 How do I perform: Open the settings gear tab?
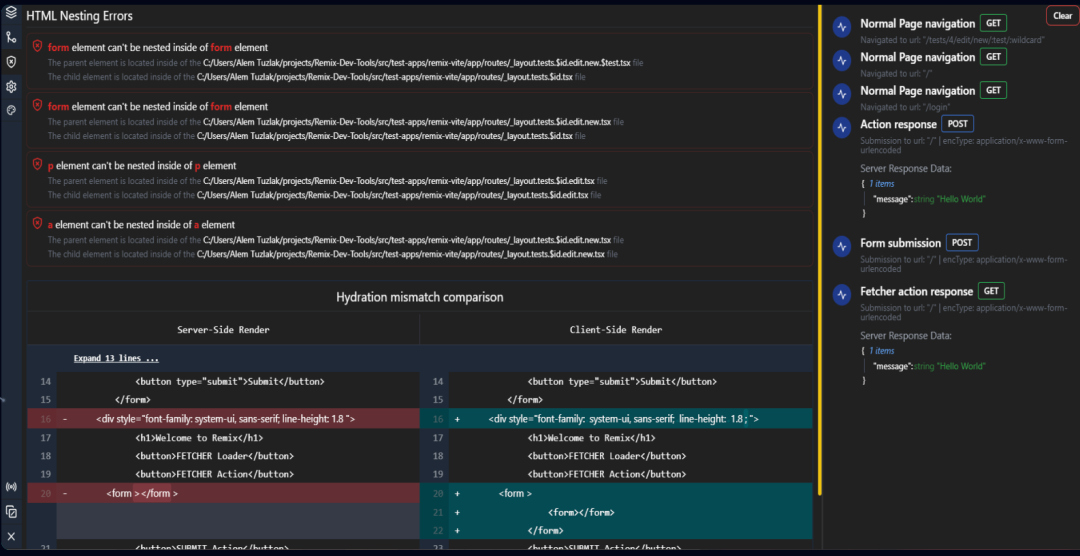(x=11, y=87)
